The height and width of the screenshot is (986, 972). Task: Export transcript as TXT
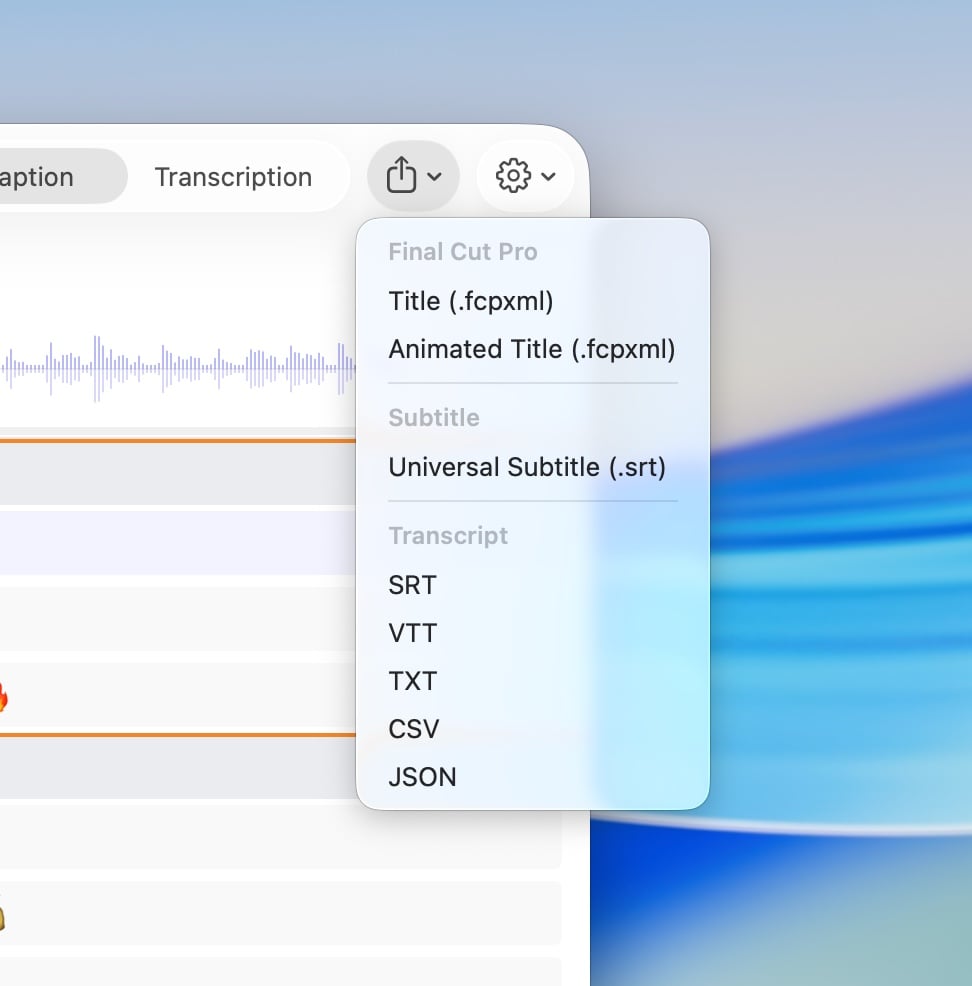click(x=412, y=681)
